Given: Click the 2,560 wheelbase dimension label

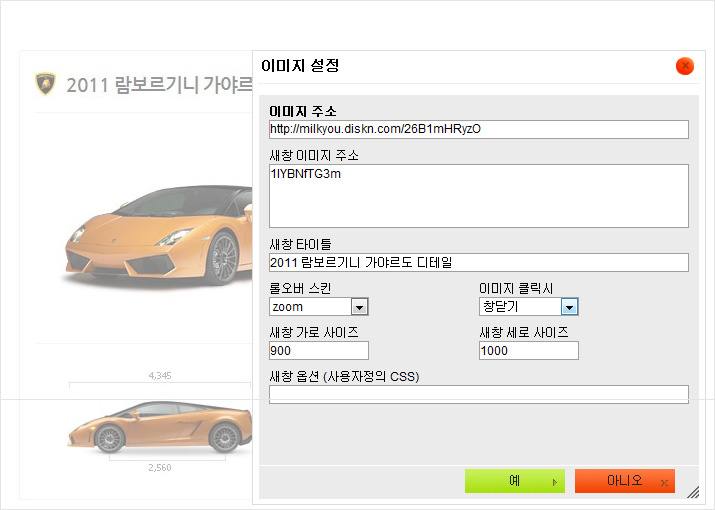Looking at the screenshot, I should click(x=160, y=468).
